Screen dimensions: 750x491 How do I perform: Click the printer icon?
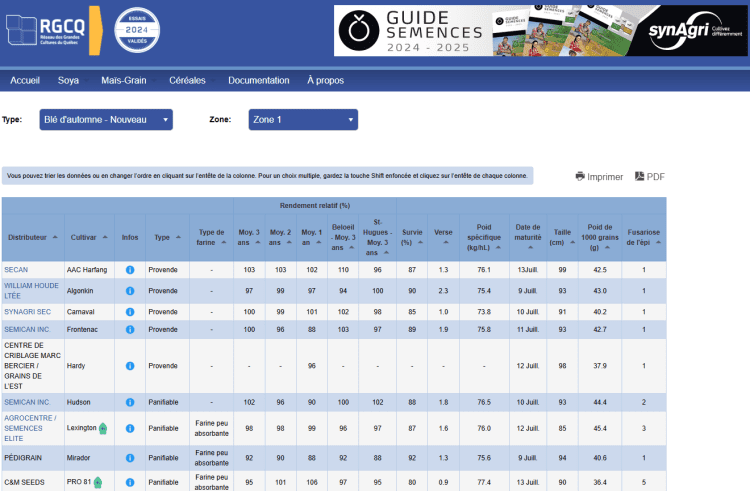[580, 176]
